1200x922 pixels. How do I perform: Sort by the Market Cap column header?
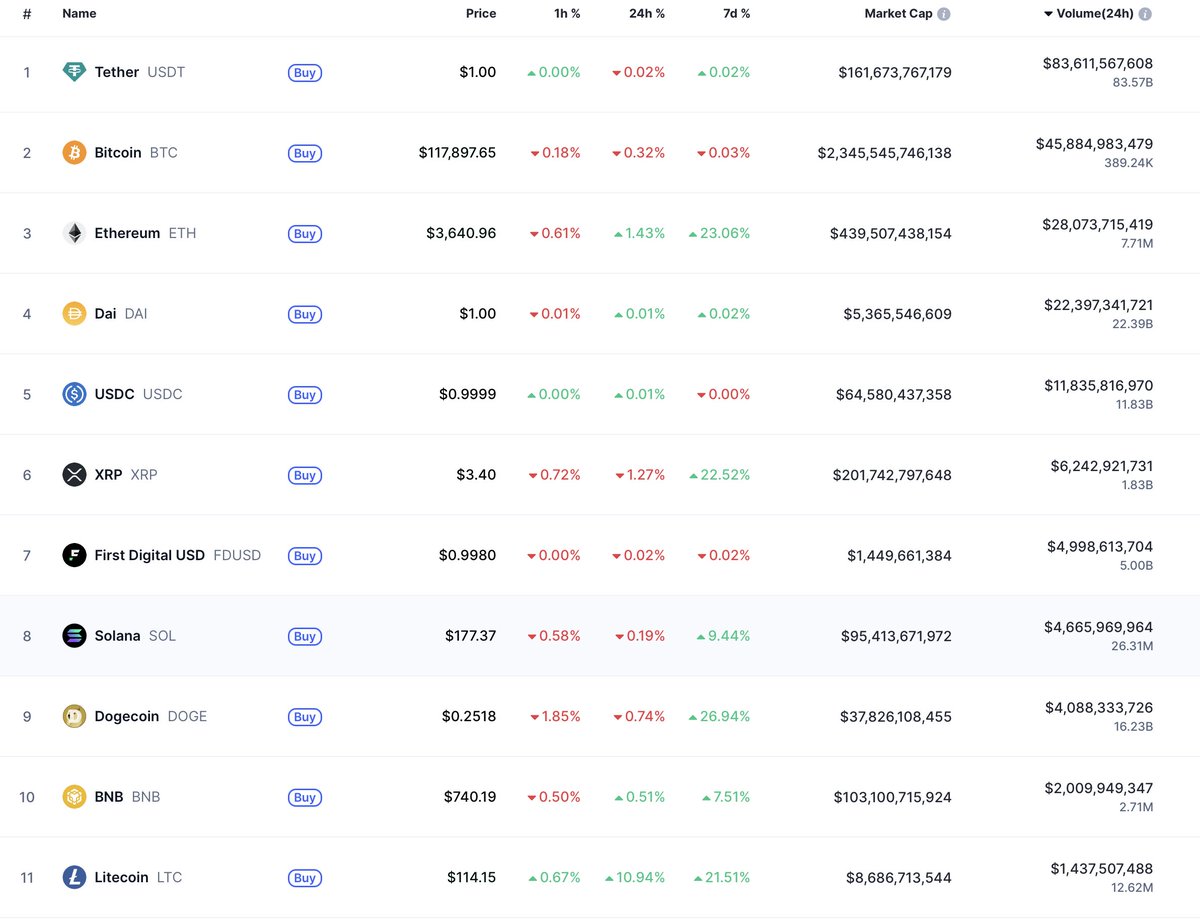coord(899,14)
